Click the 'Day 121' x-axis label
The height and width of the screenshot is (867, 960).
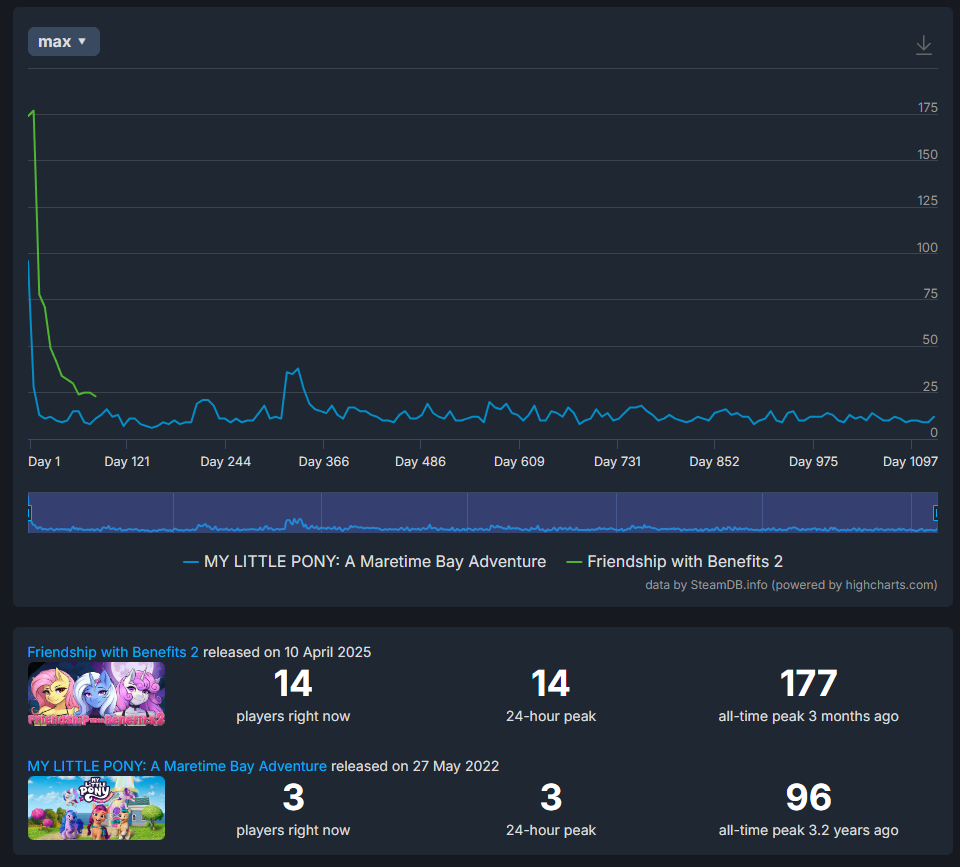(127, 462)
